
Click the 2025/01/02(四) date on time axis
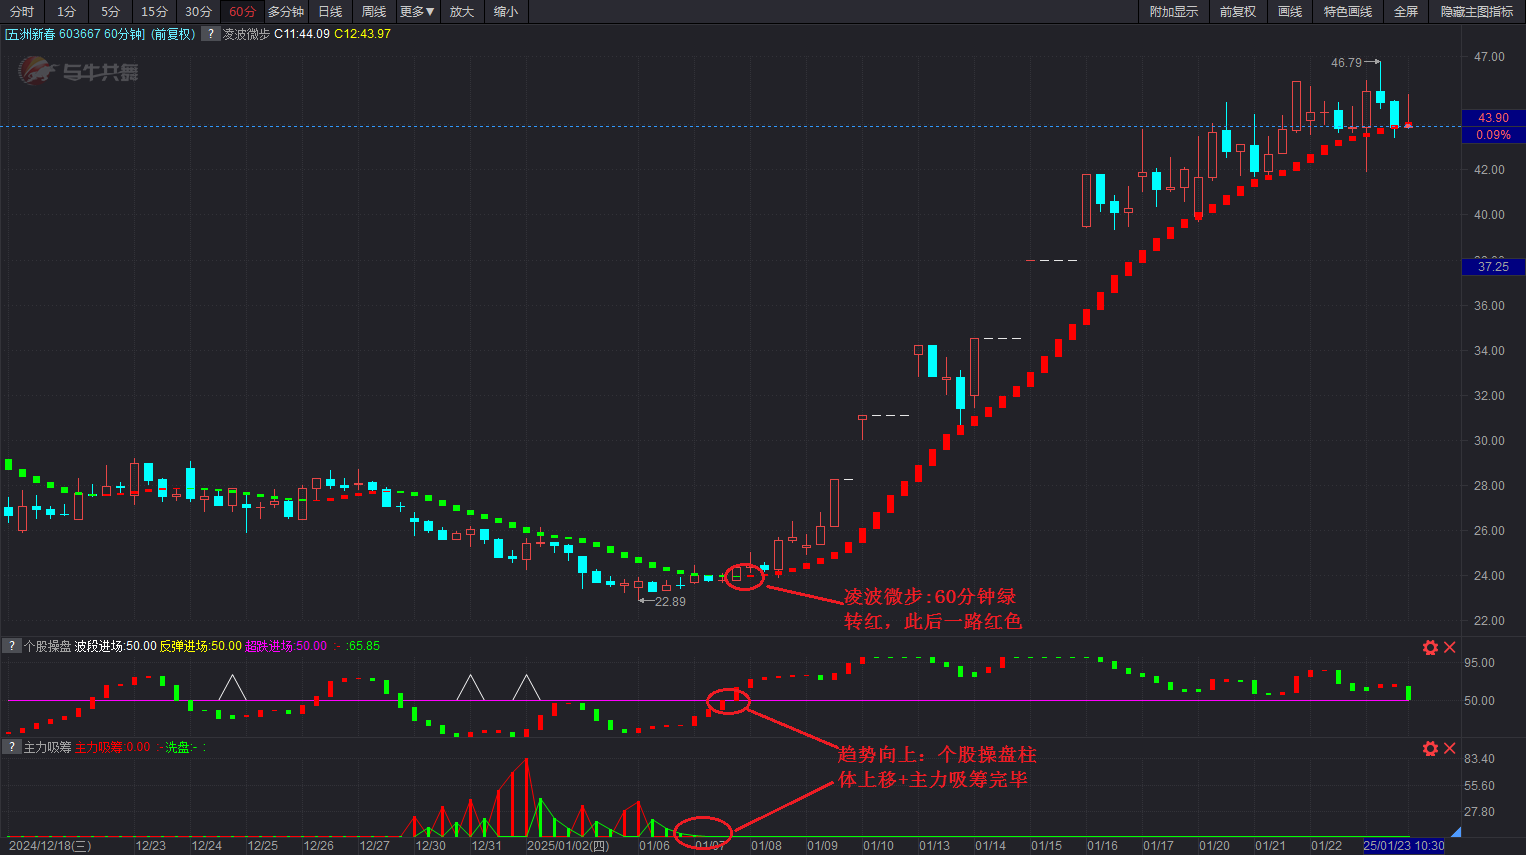pyautogui.click(x=567, y=846)
